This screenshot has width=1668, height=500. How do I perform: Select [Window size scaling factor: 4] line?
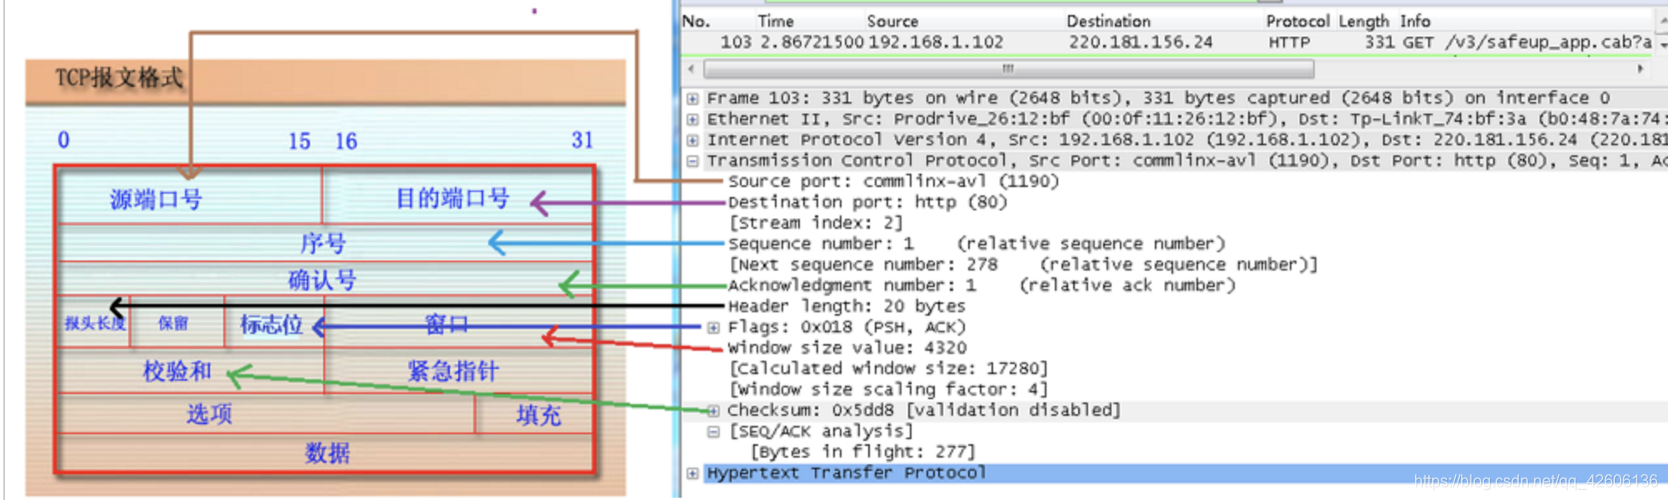(x=888, y=390)
